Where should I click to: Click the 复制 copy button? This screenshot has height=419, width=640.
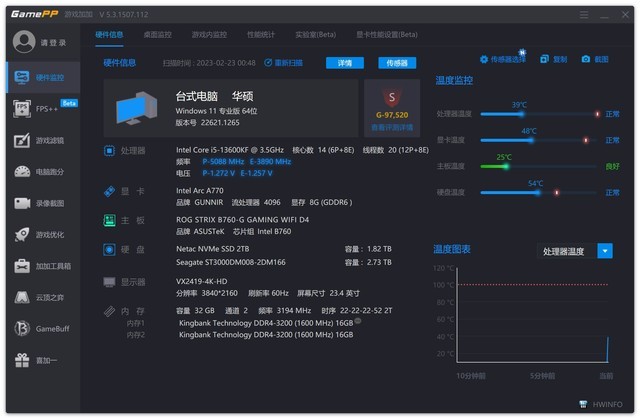(554, 60)
